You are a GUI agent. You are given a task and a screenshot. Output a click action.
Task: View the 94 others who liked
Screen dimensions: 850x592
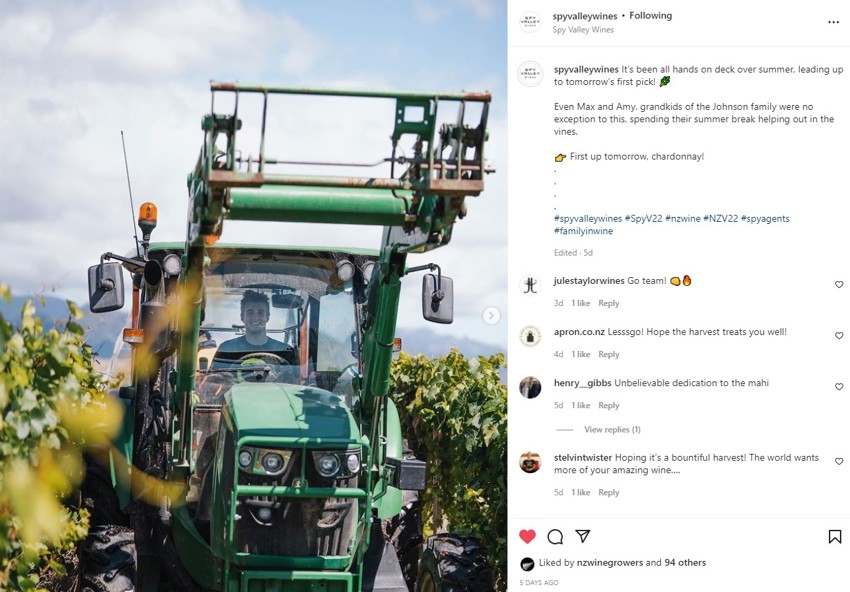[x=685, y=563]
